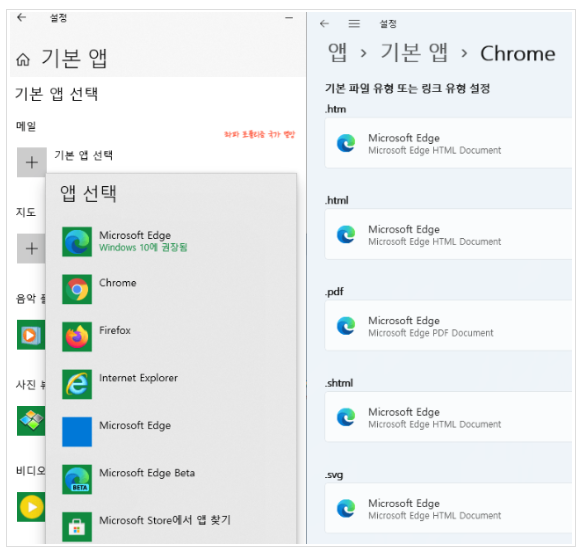The width and height of the screenshot is (582, 557).
Task: Open the home icon beside 기본 앱
Action: click(23, 59)
